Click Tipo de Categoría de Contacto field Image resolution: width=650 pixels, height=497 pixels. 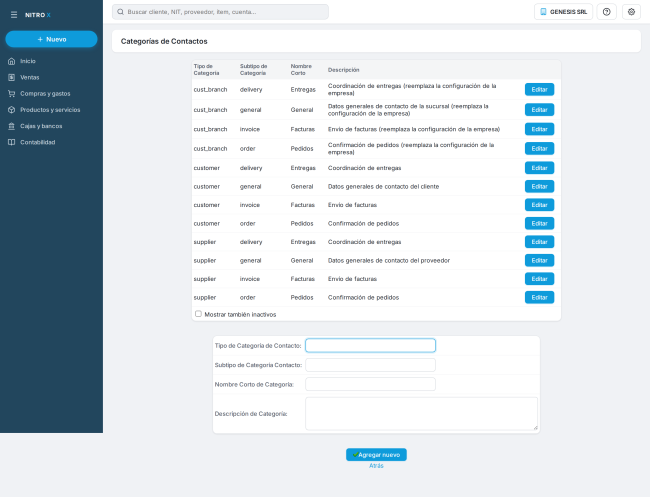tap(371, 346)
